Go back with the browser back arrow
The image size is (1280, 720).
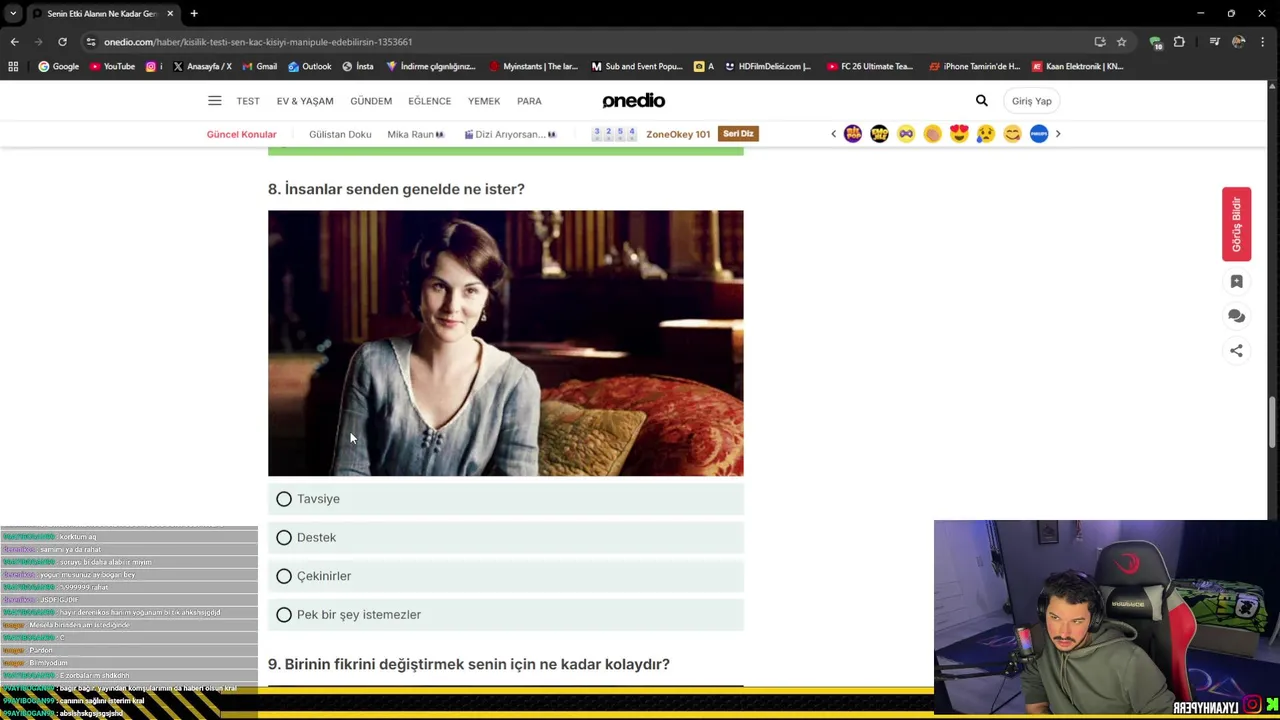coord(14,42)
